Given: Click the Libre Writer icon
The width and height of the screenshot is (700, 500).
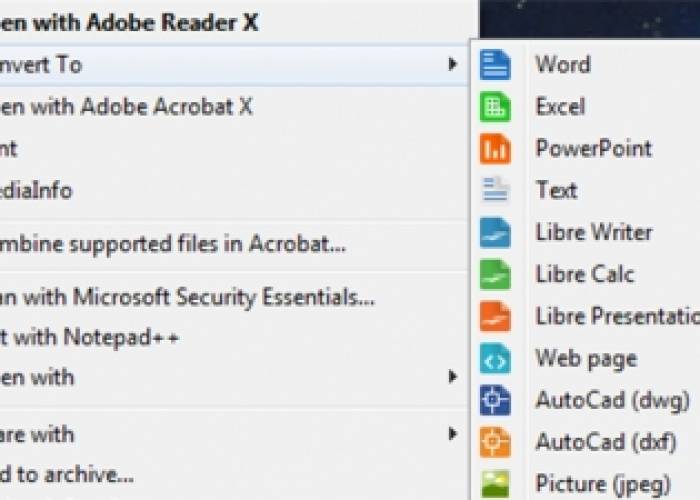Looking at the screenshot, I should click(495, 233).
